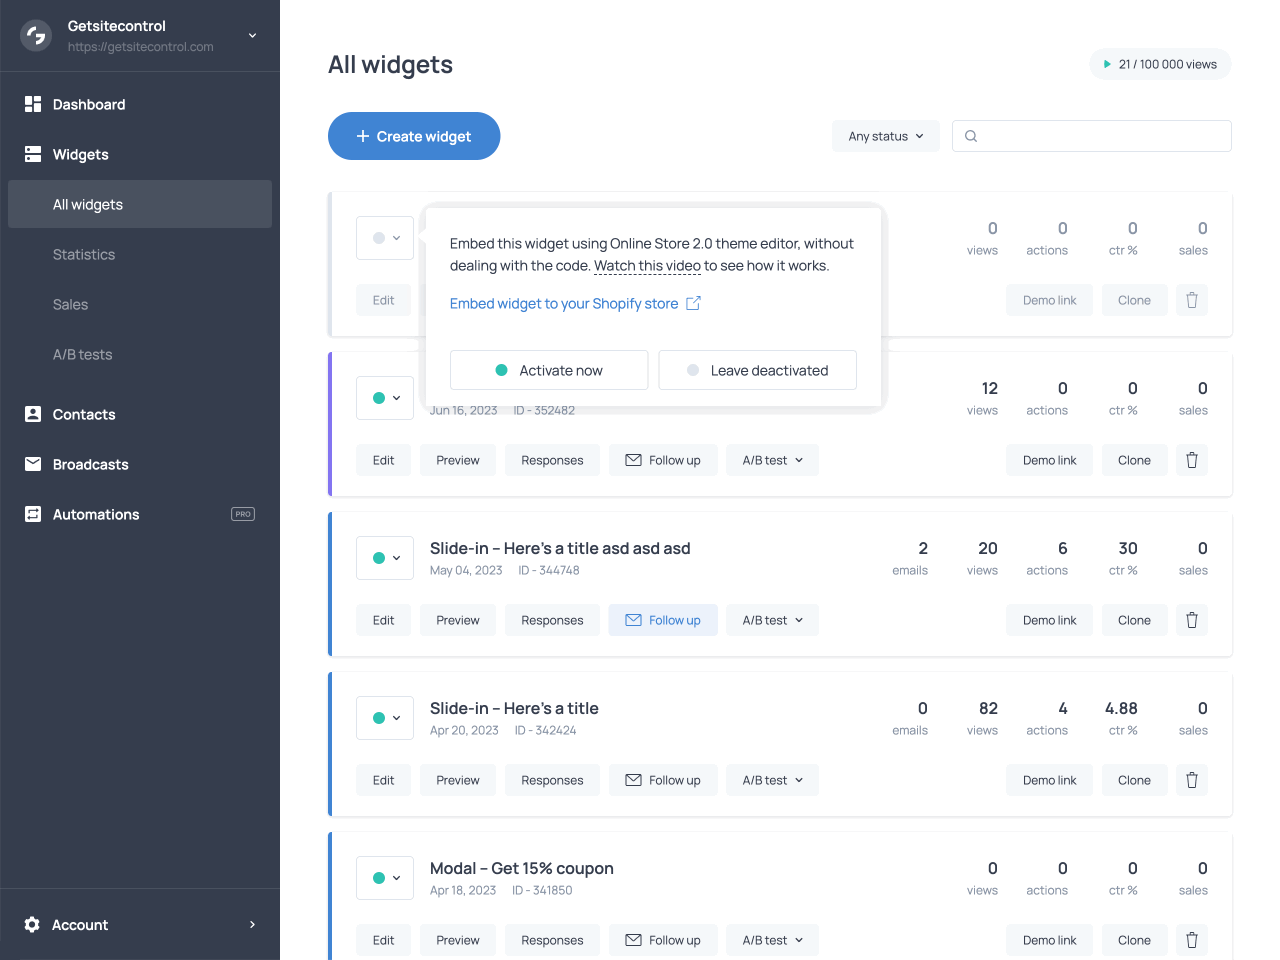
Task: Click the "Create widget" button
Action: point(413,136)
